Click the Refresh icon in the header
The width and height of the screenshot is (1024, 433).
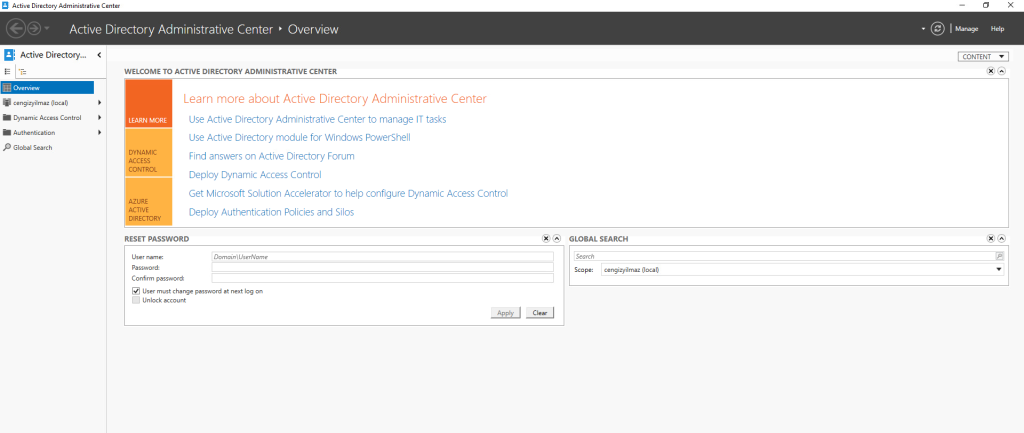tap(937, 29)
